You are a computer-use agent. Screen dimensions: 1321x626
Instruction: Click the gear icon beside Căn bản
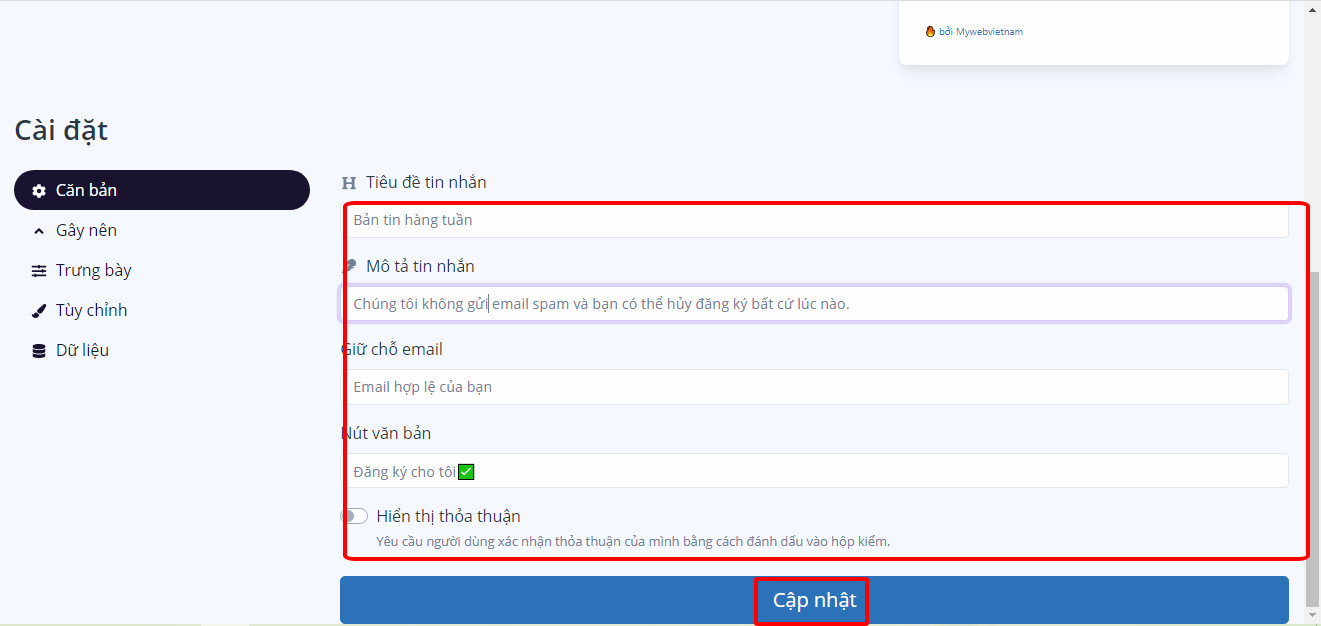tap(39, 191)
